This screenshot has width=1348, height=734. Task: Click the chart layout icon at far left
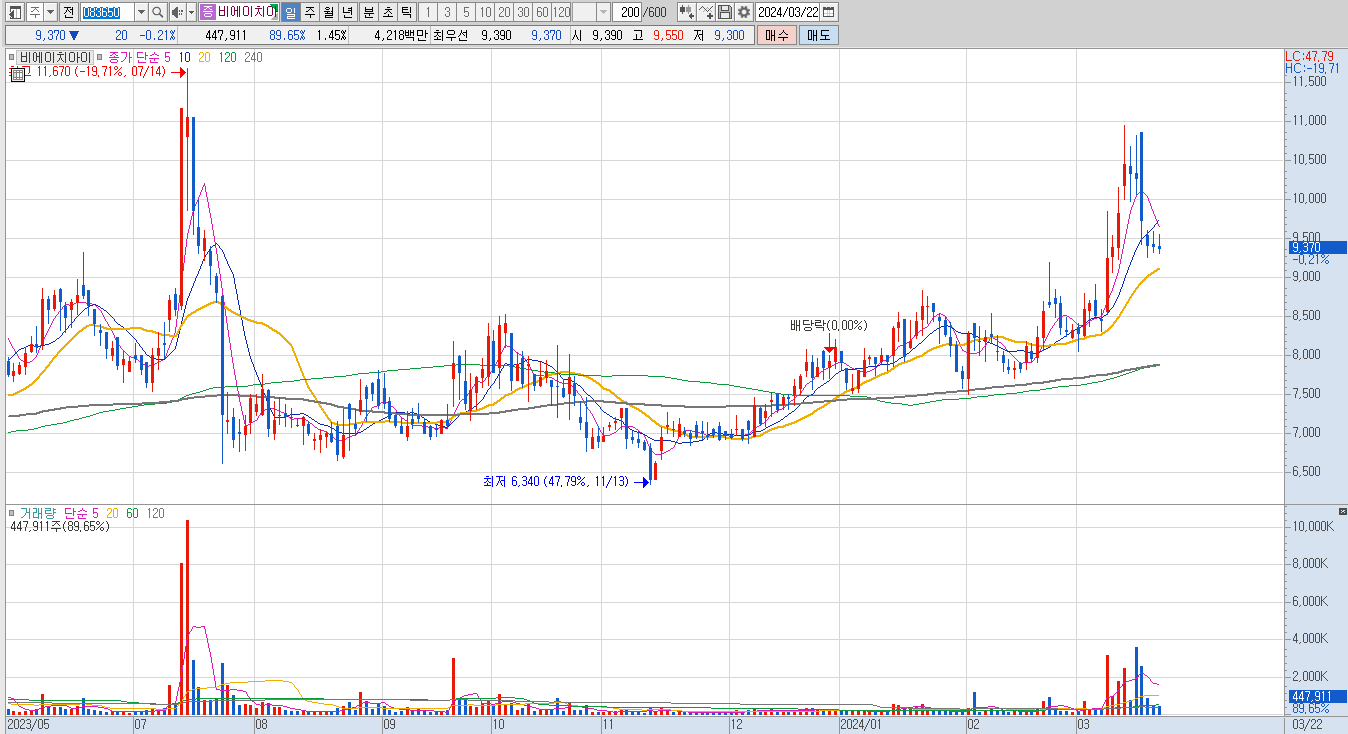(x=15, y=12)
